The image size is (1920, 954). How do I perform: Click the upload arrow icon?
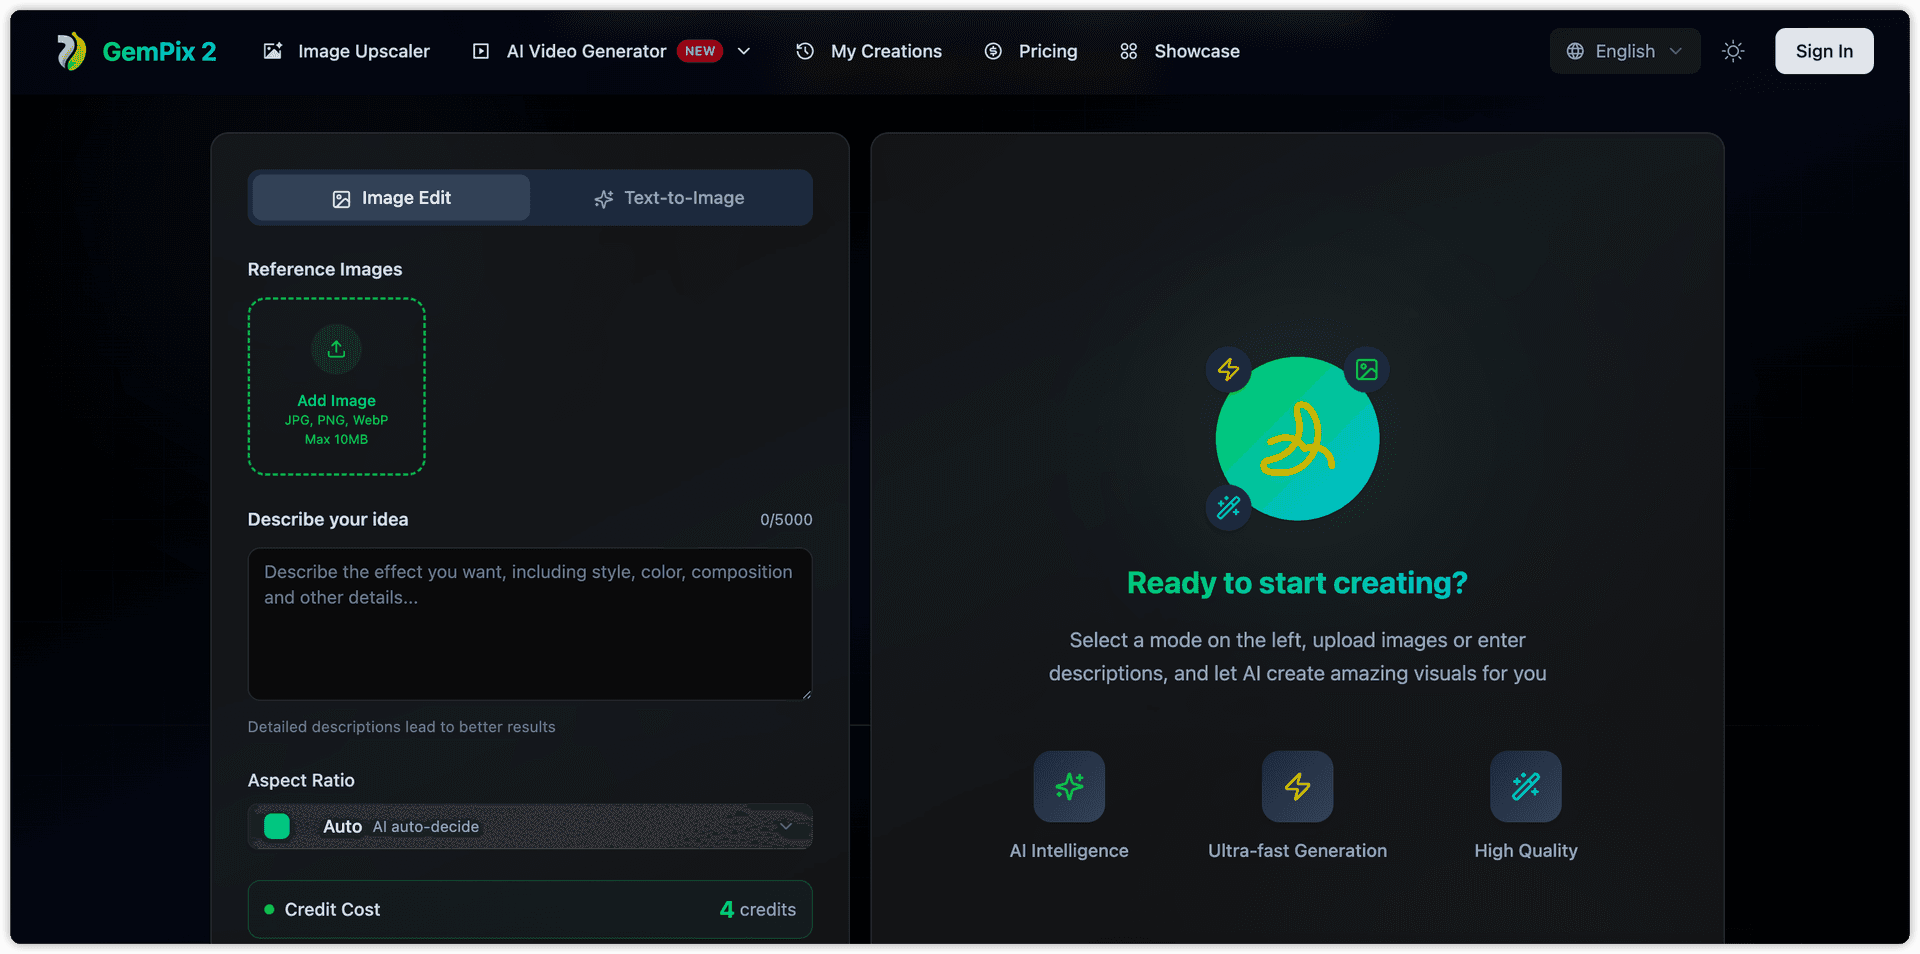pos(336,349)
